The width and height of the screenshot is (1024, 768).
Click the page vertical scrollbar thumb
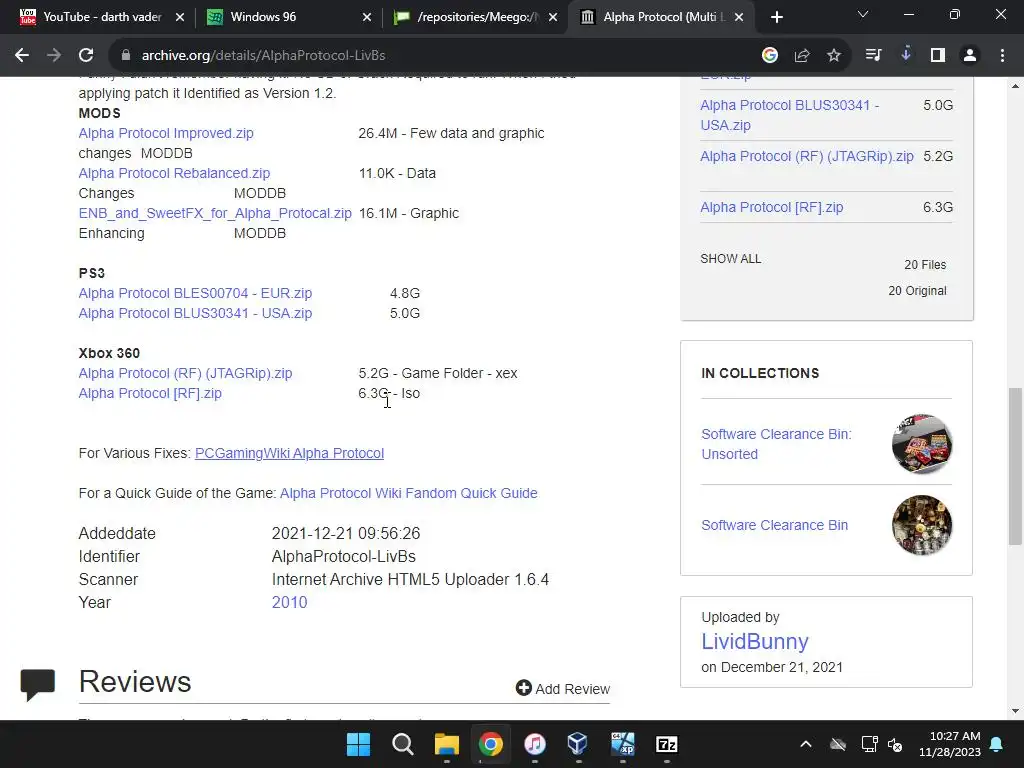pos(1015,466)
